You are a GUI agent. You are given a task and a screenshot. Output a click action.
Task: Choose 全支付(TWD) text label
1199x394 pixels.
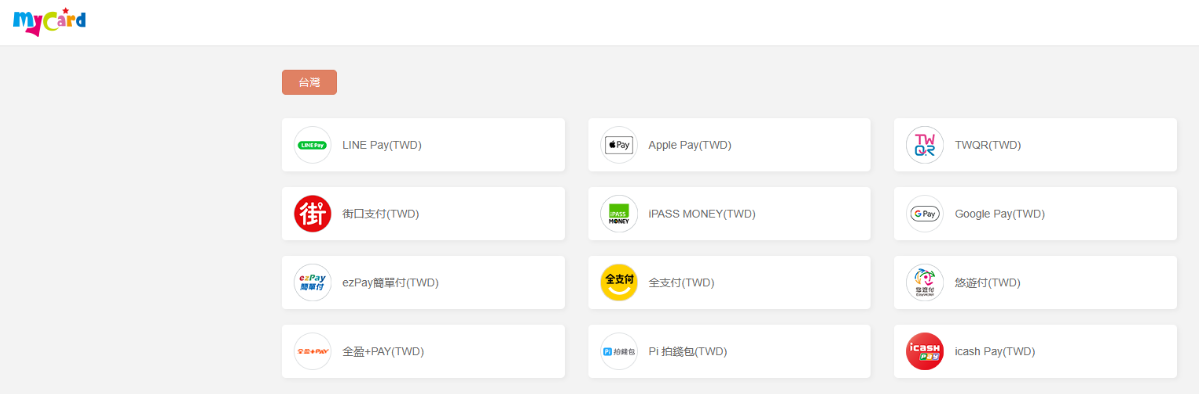pos(681,282)
